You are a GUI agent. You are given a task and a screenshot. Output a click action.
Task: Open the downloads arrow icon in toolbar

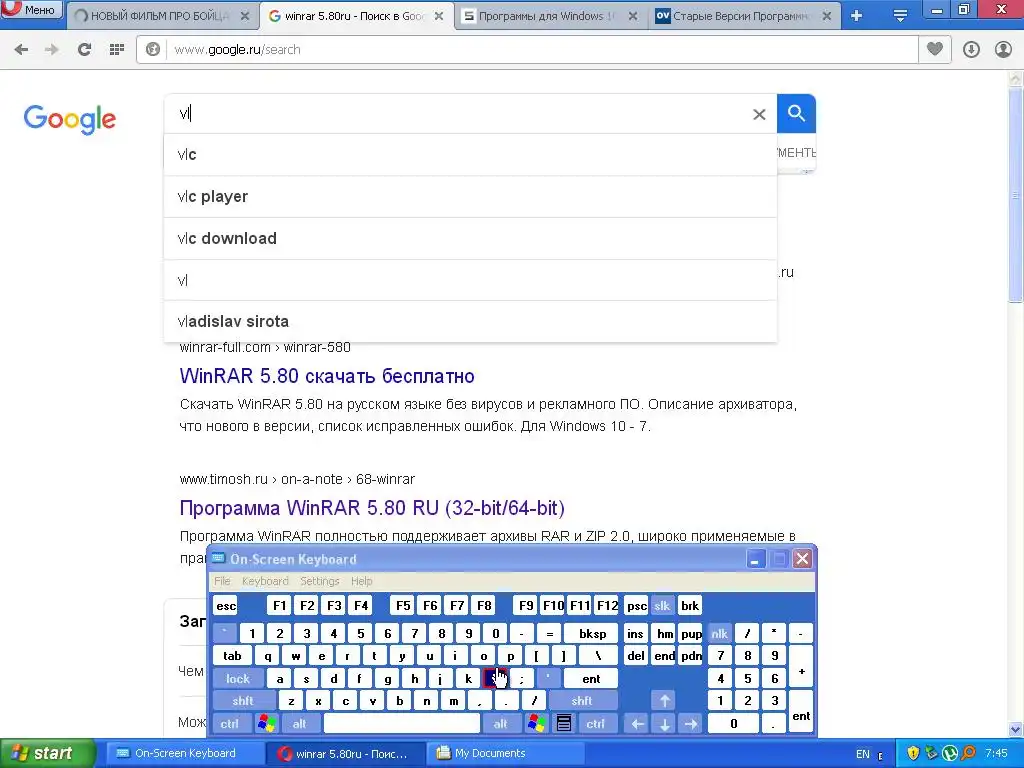971,50
